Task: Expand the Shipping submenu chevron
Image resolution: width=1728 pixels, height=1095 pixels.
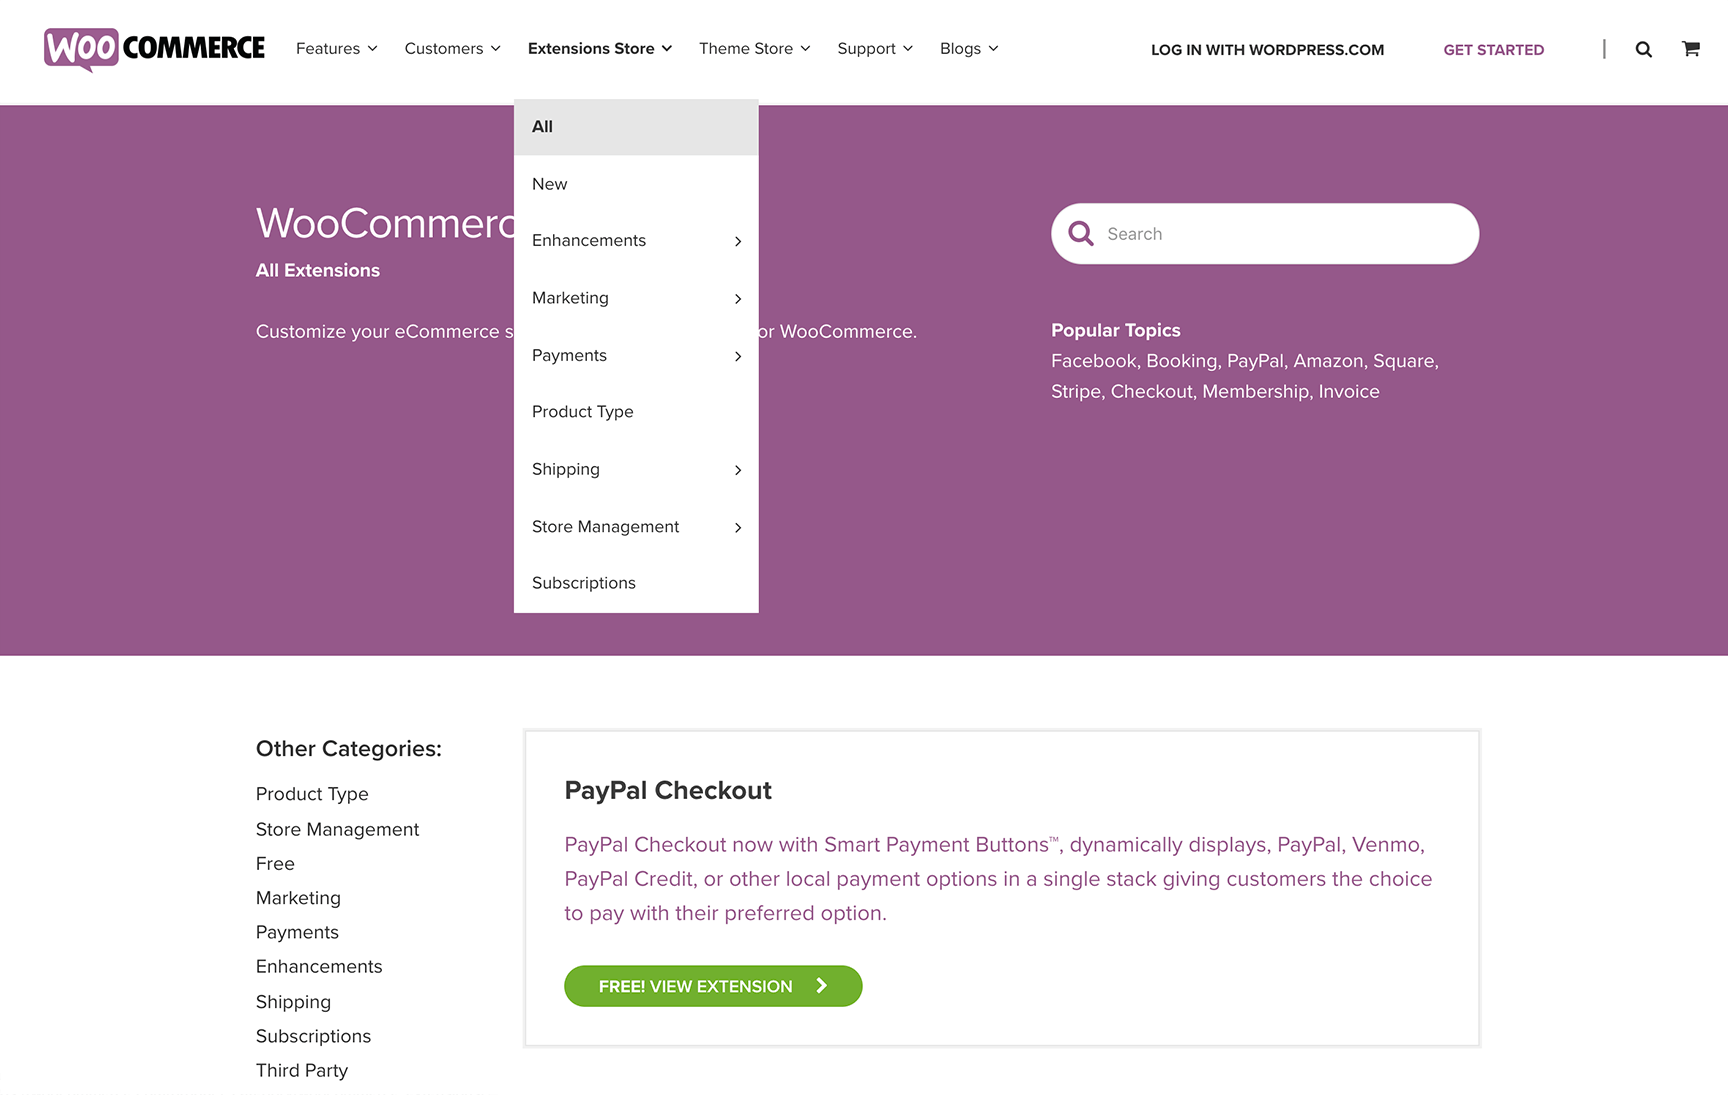Action: tap(738, 470)
